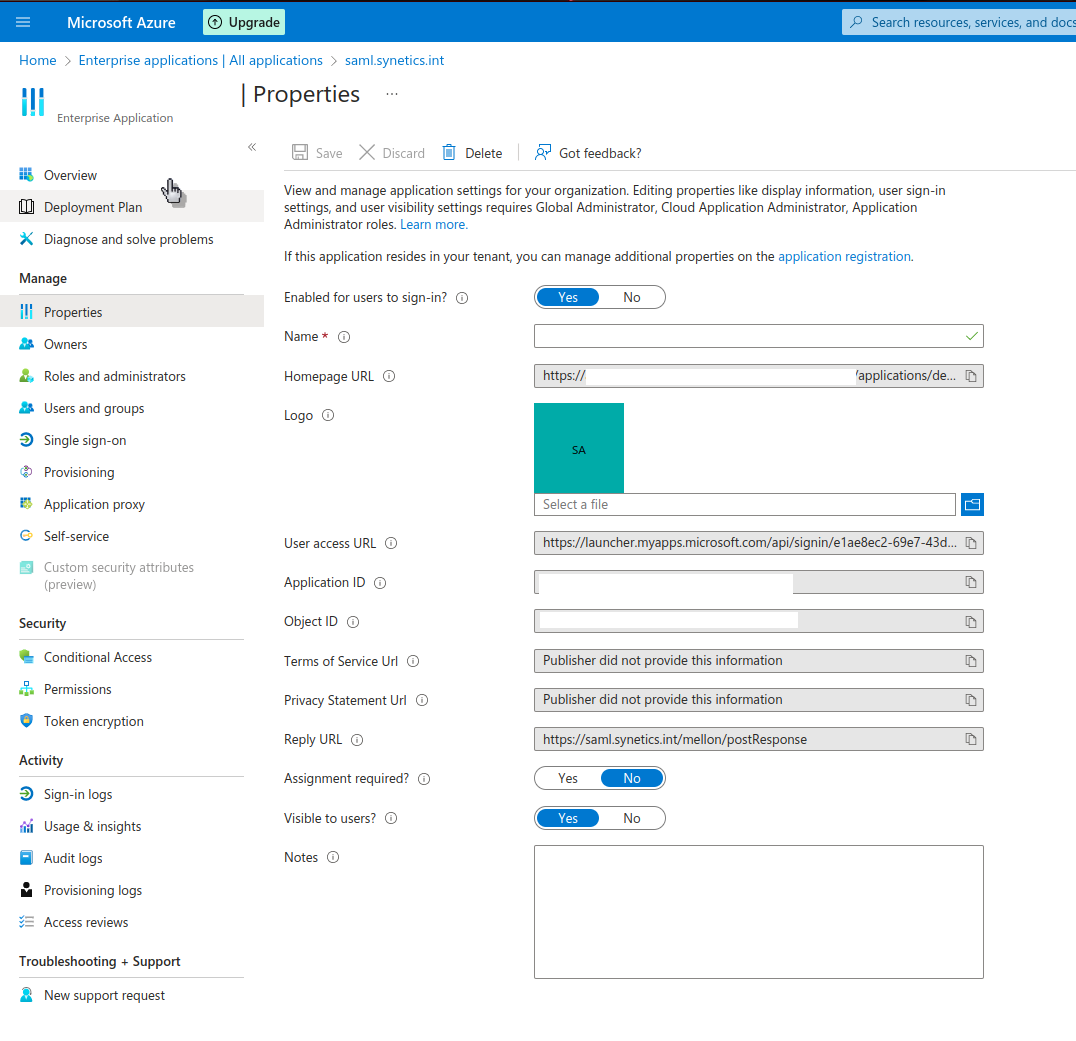Open Self-service menu item

click(x=132, y=537)
